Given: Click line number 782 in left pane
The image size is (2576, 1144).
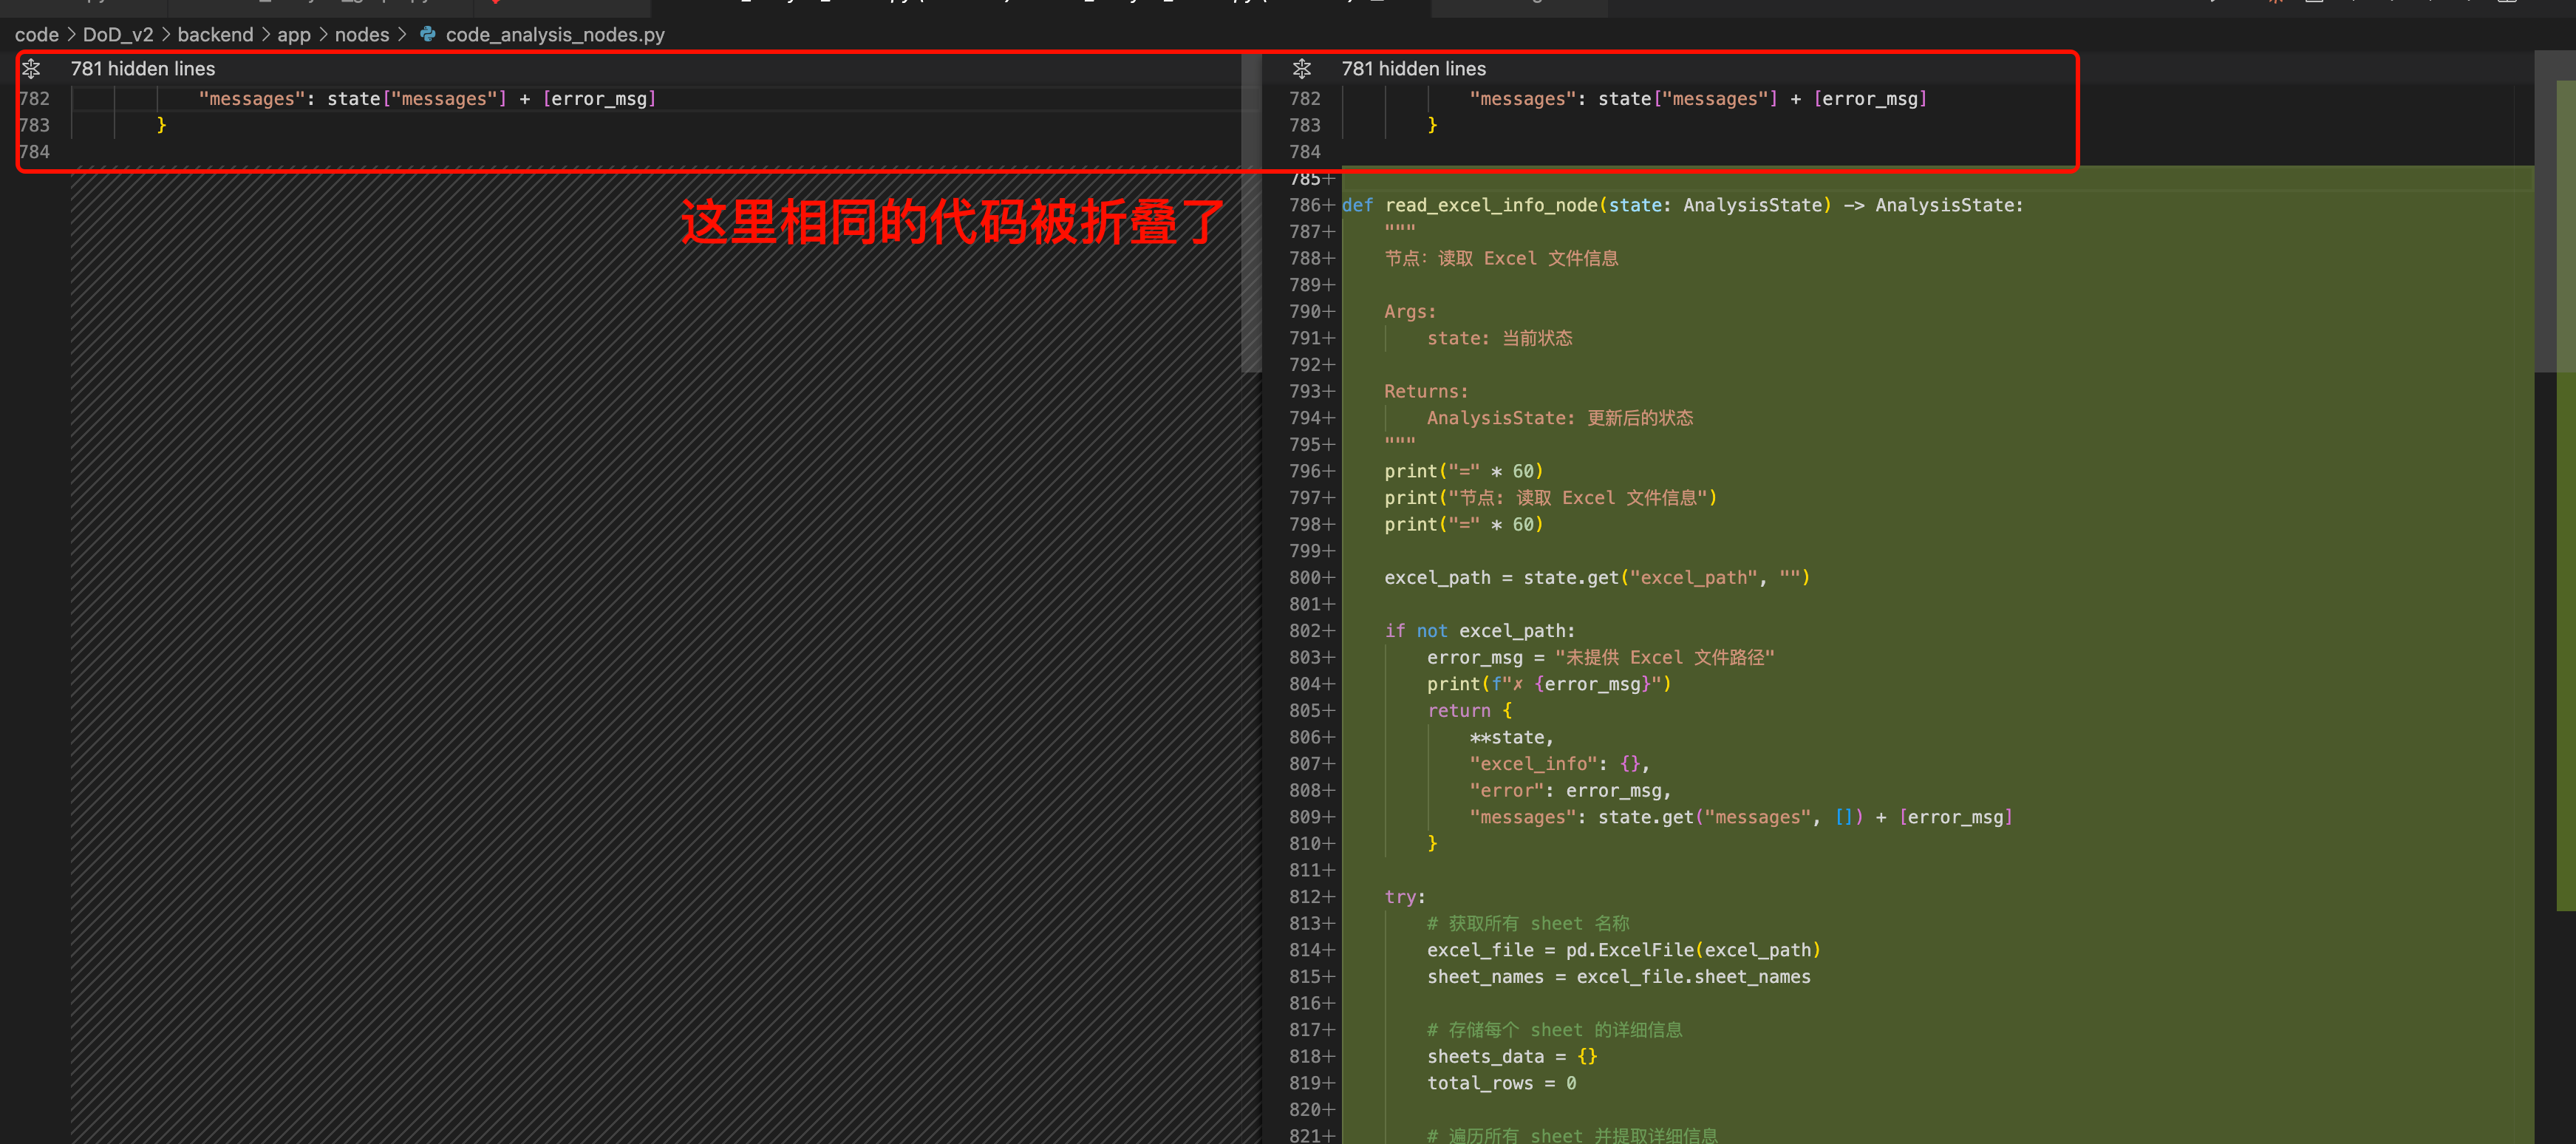Looking at the screenshot, I should (x=34, y=98).
